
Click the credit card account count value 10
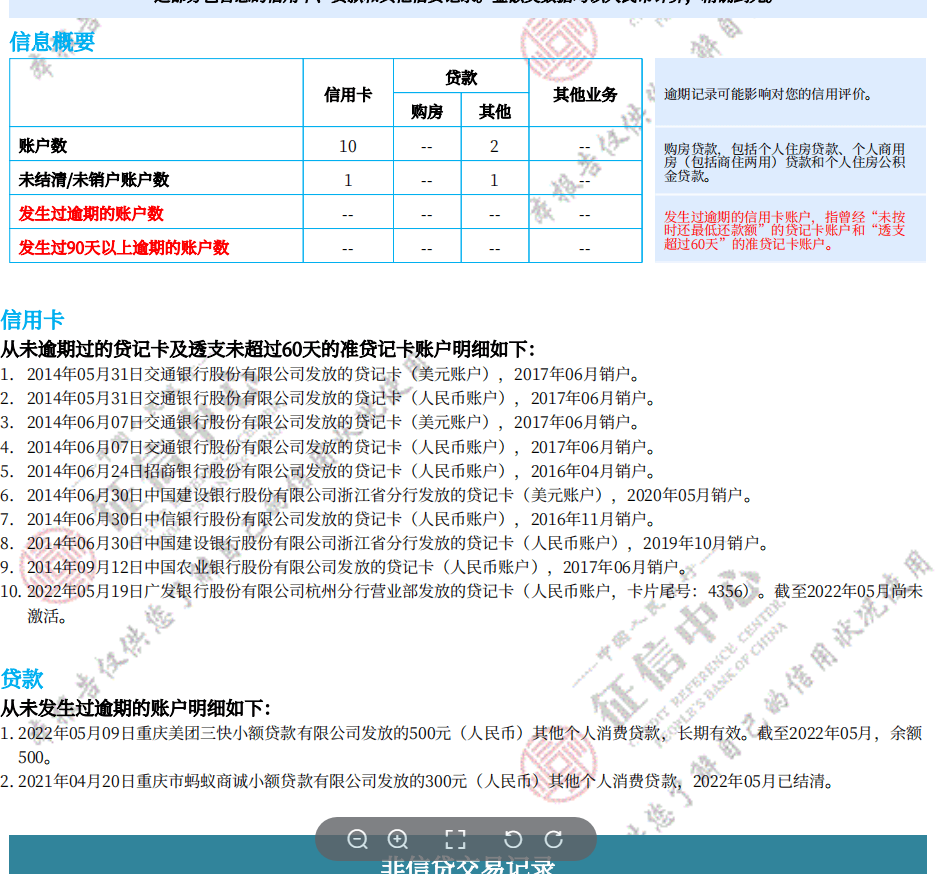pos(348,146)
